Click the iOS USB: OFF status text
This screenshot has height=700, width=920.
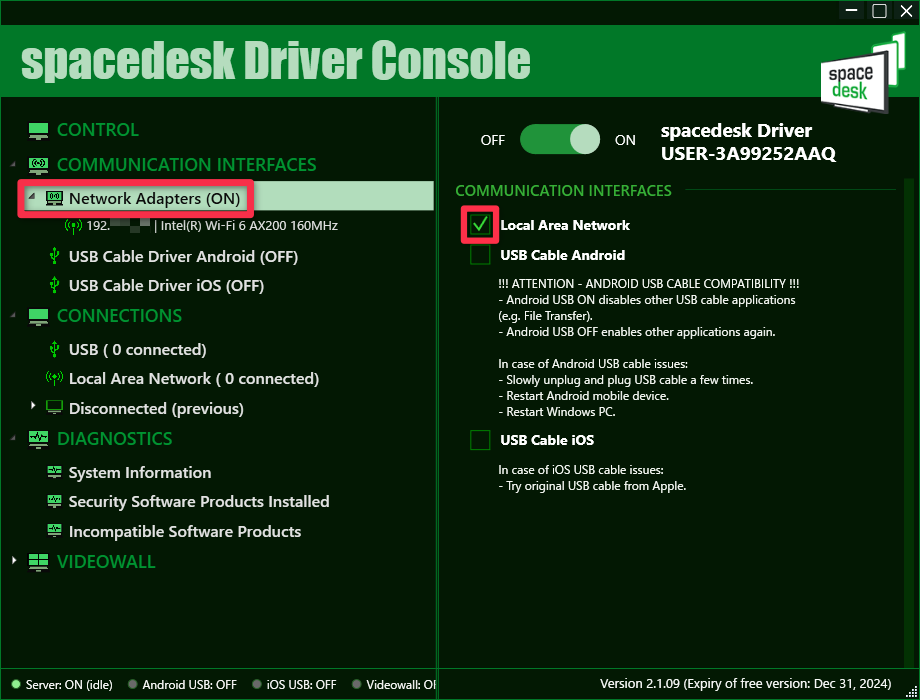point(302,685)
